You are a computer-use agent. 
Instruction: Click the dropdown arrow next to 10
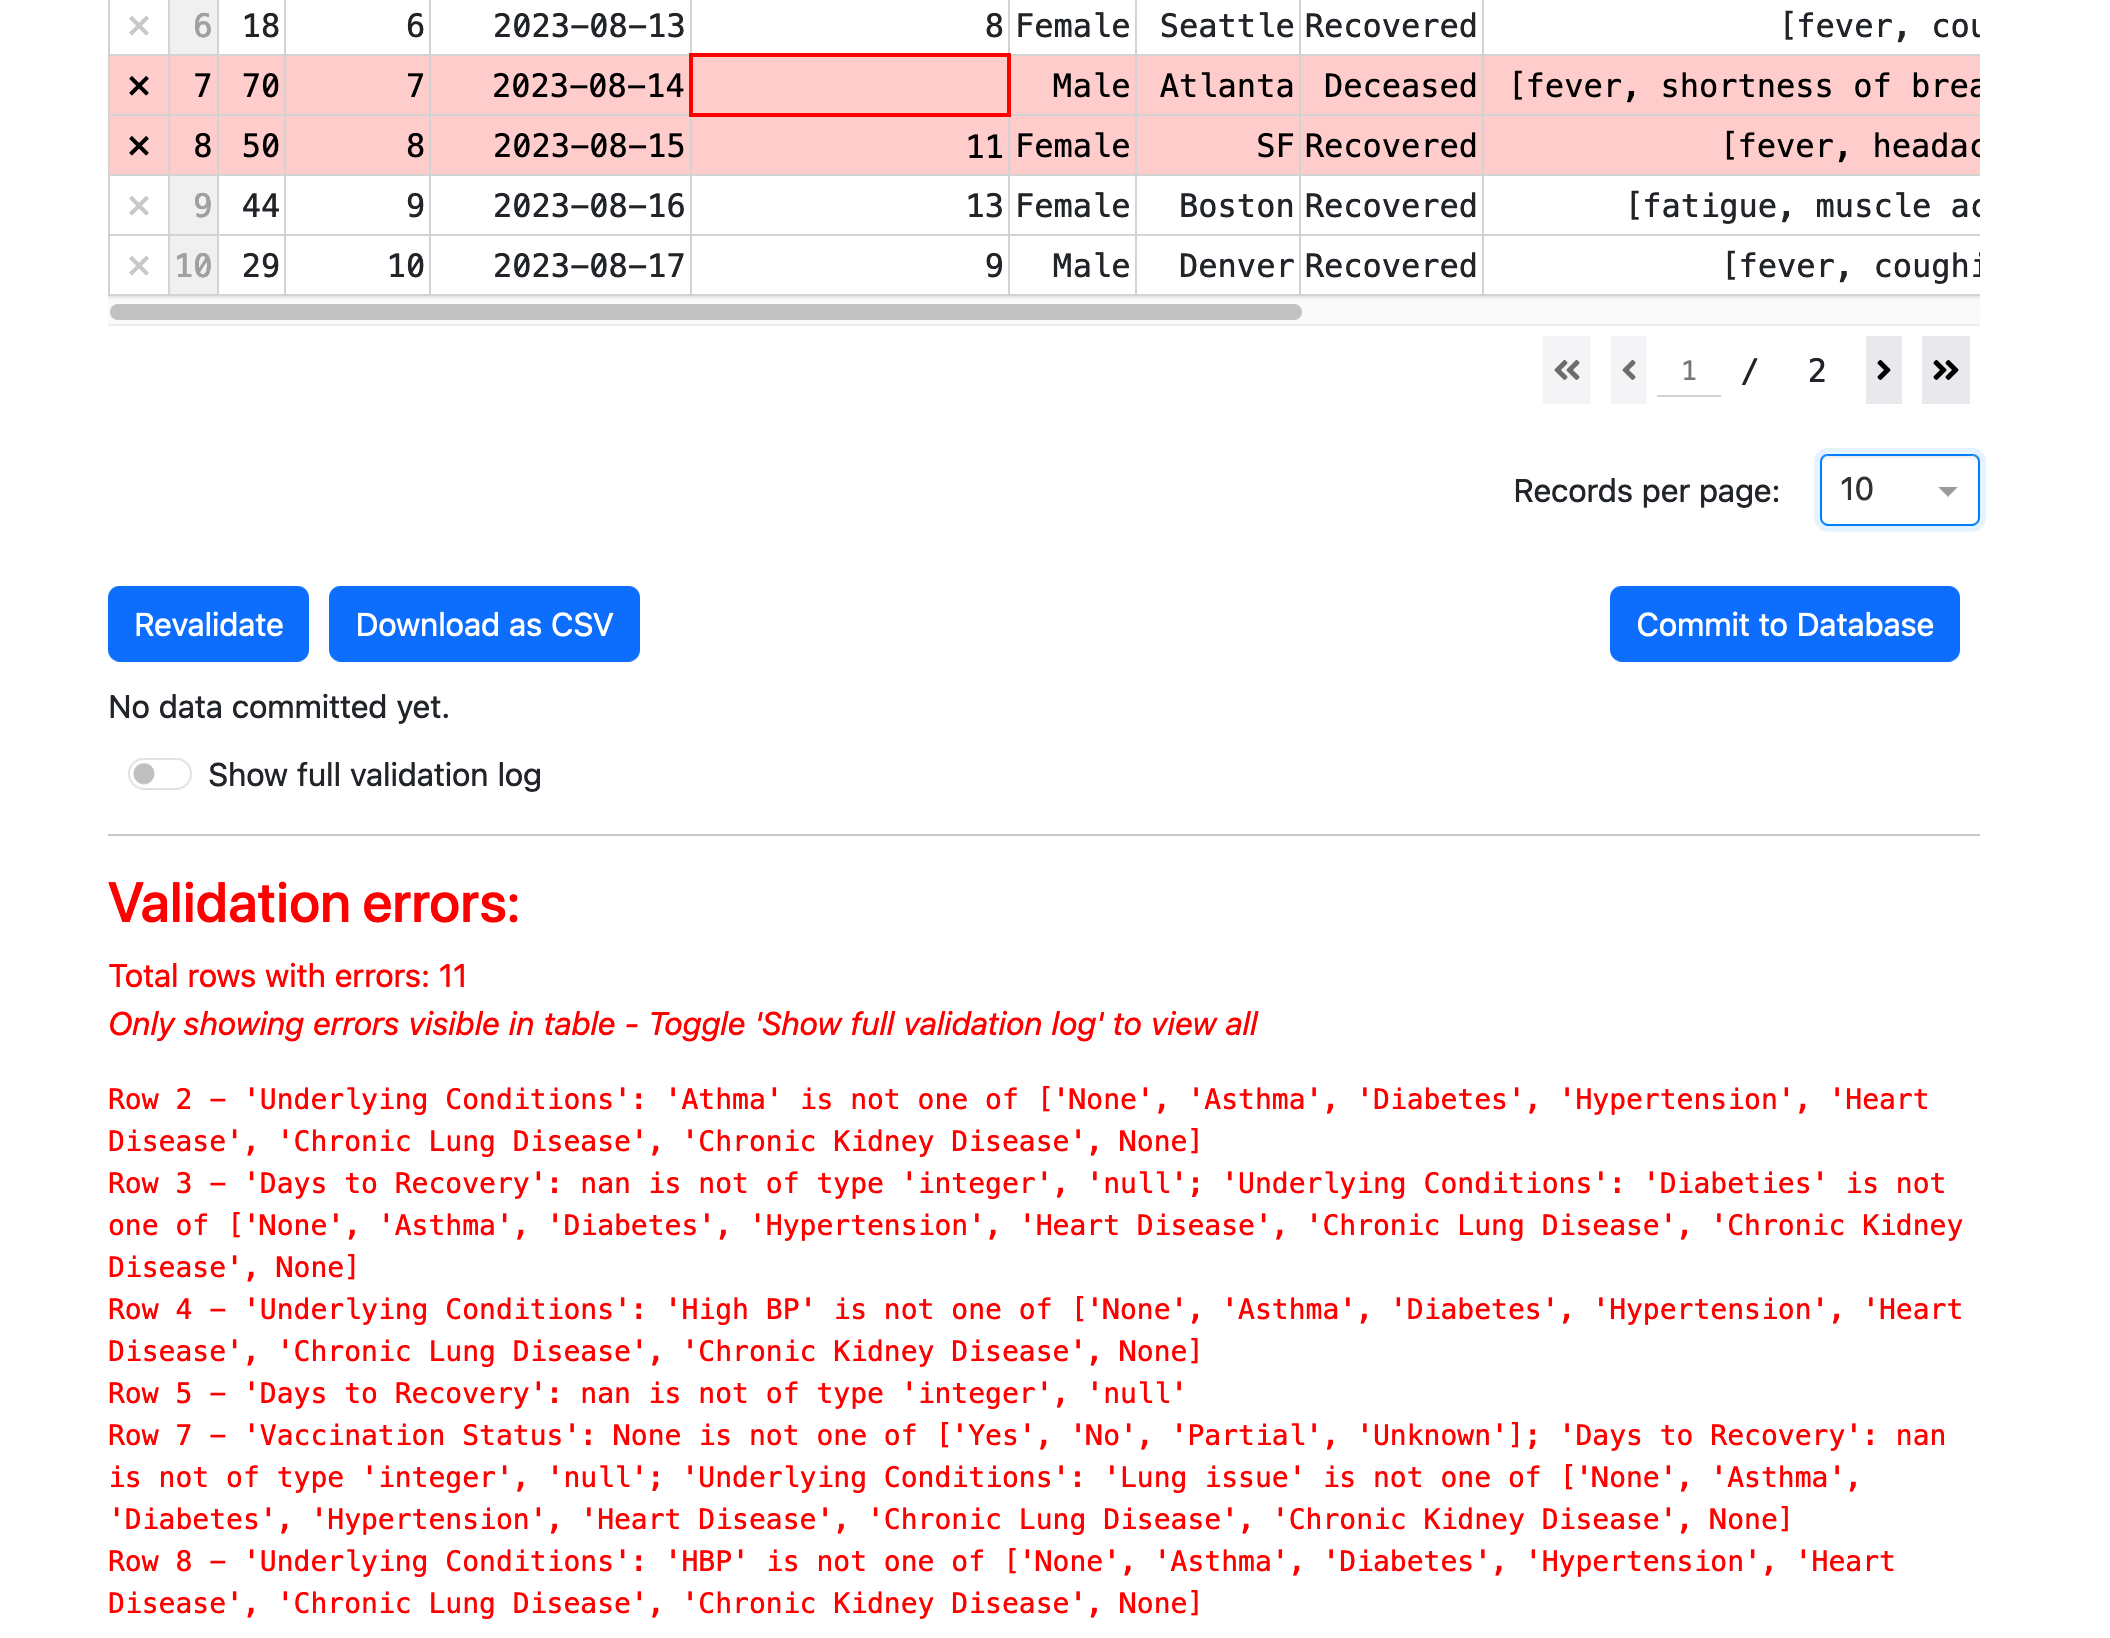pos(1947,491)
